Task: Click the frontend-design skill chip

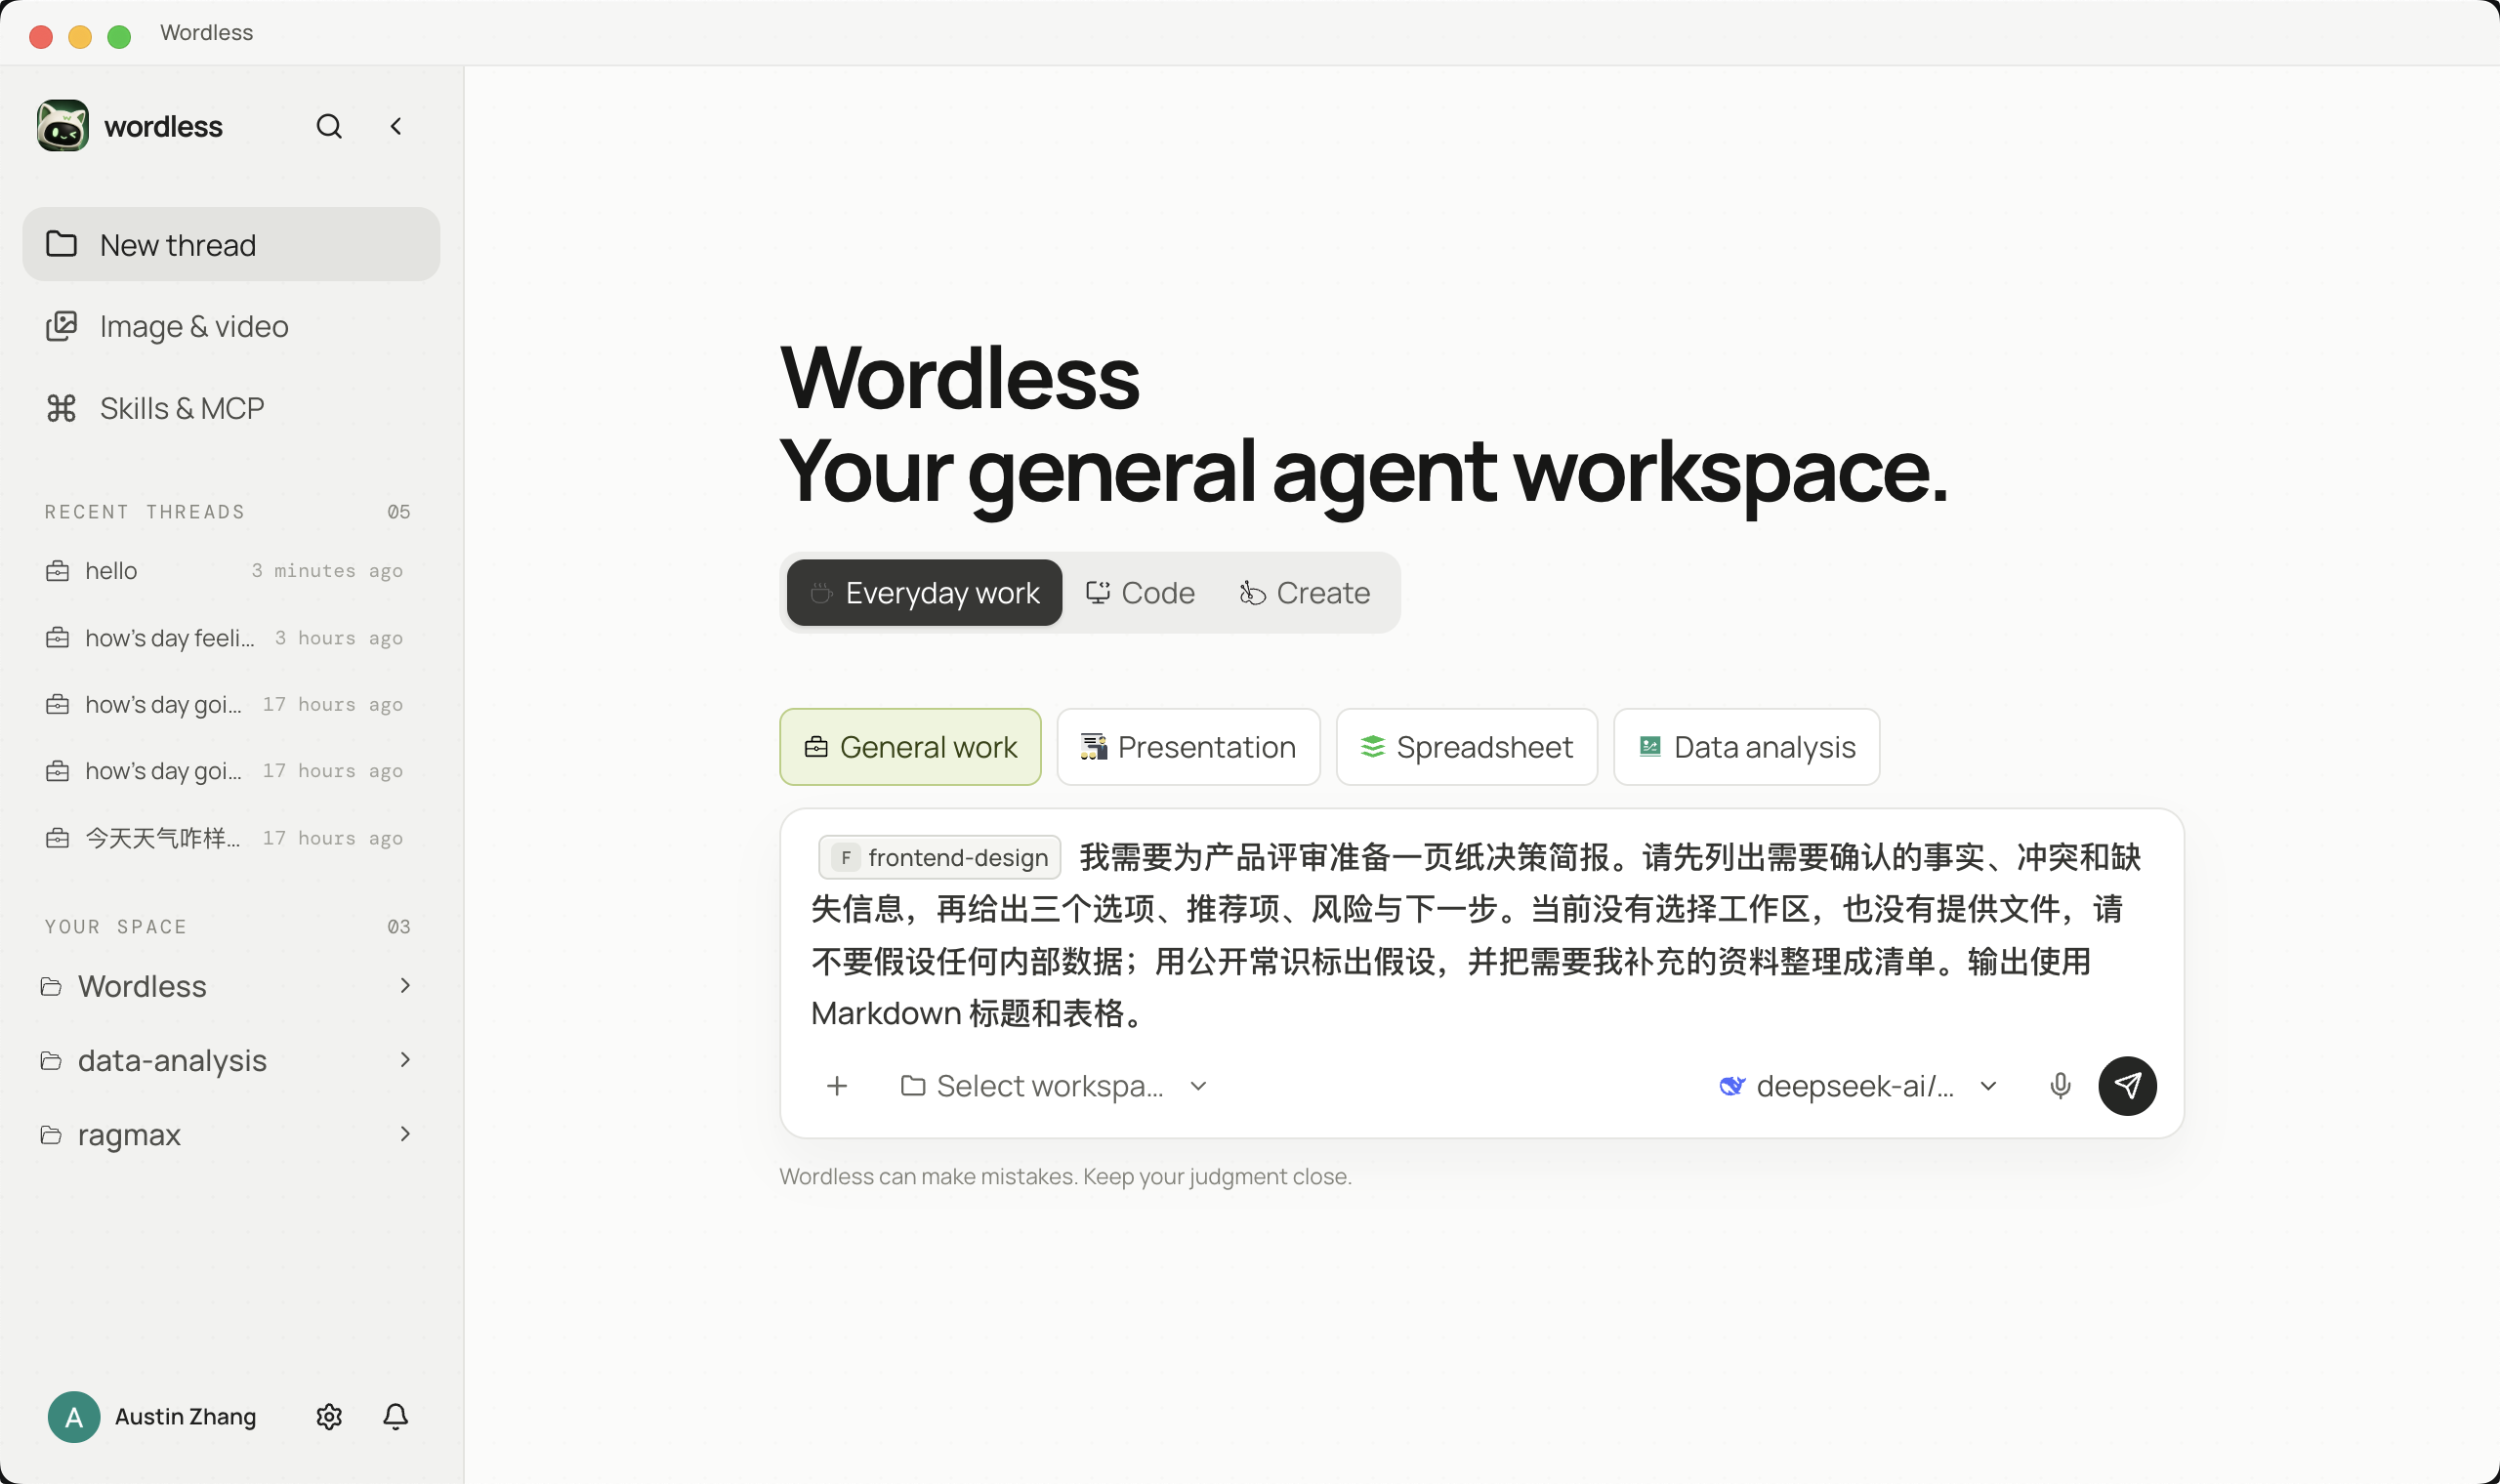Action: (x=939, y=857)
